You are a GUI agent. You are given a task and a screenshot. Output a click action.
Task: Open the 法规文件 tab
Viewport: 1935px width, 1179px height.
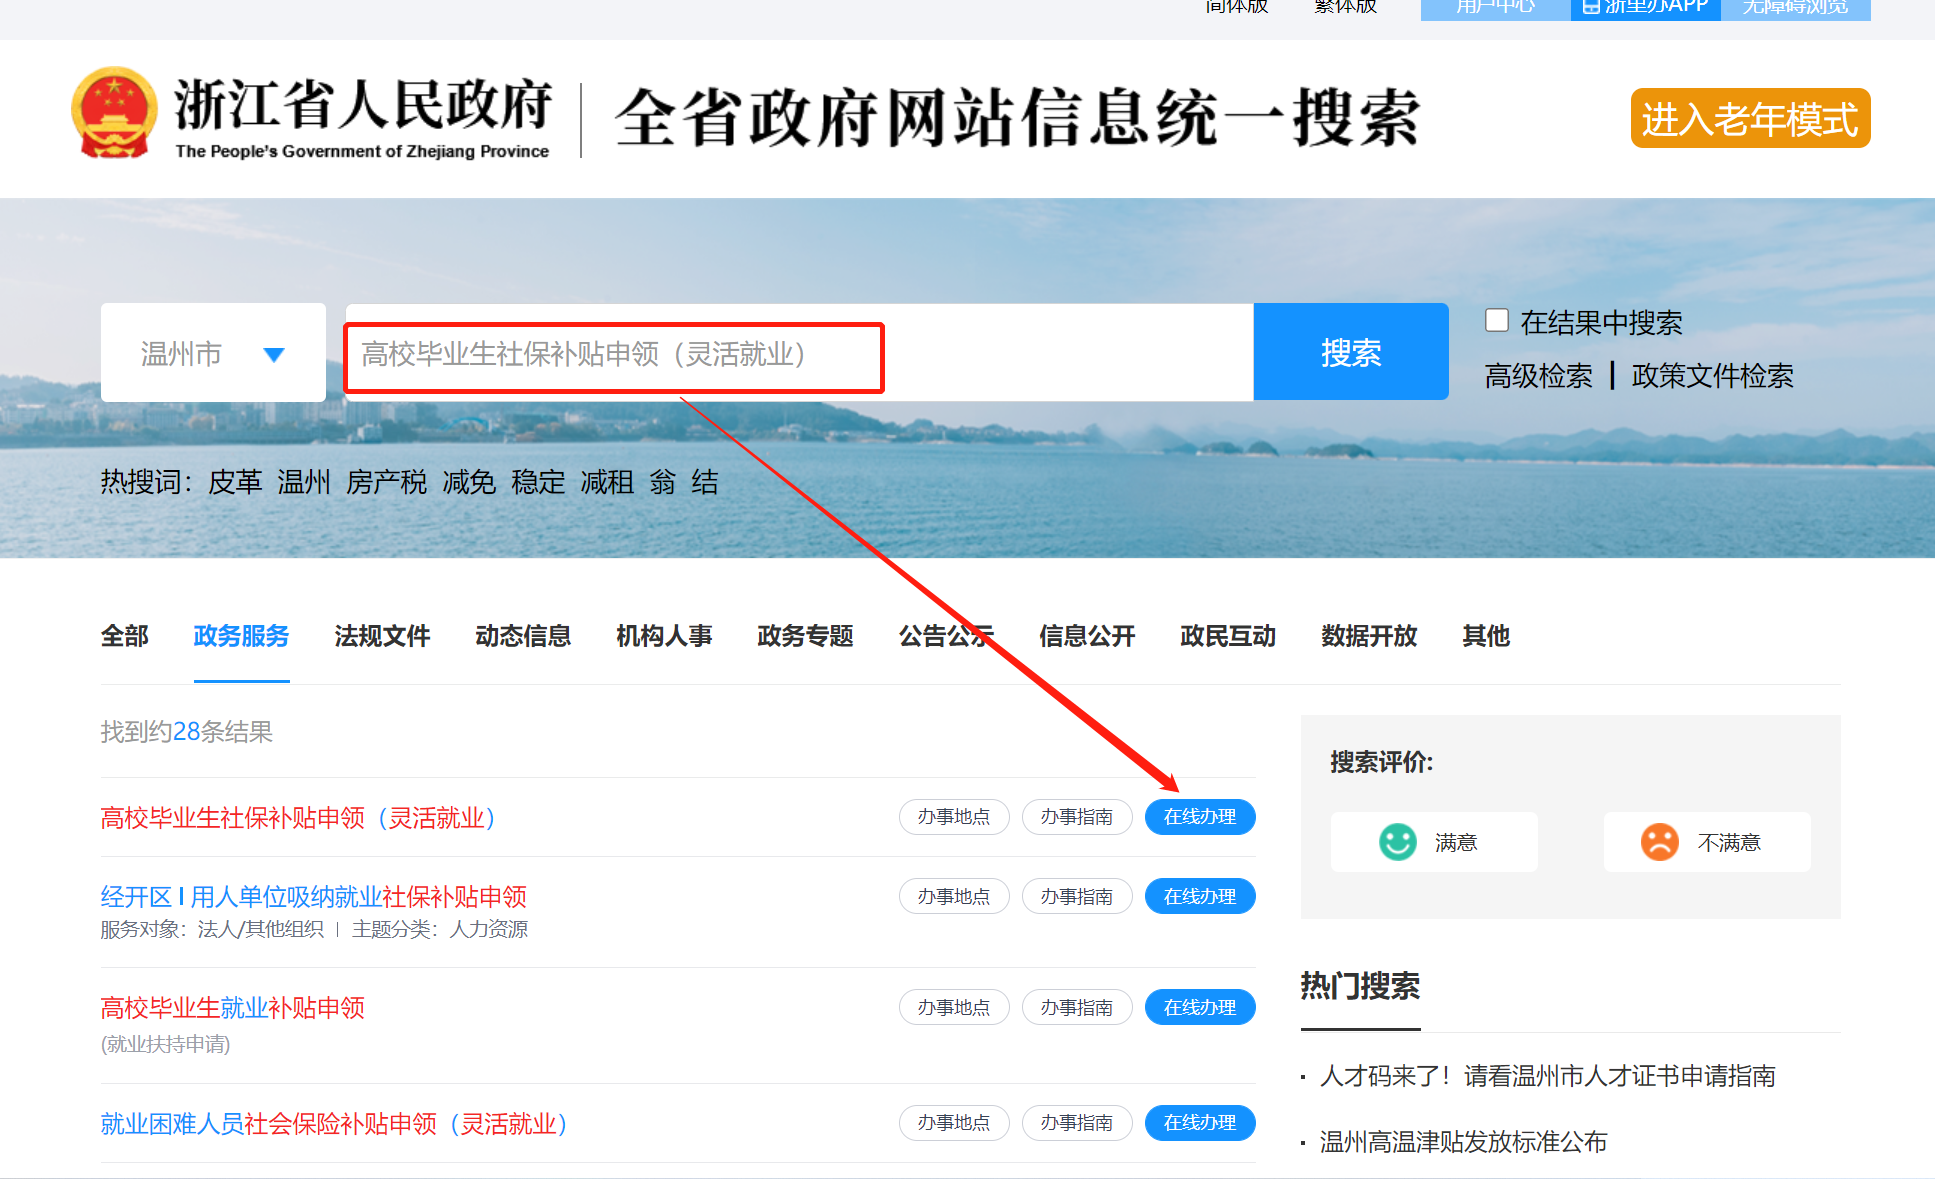pyautogui.click(x=382, y=636)
